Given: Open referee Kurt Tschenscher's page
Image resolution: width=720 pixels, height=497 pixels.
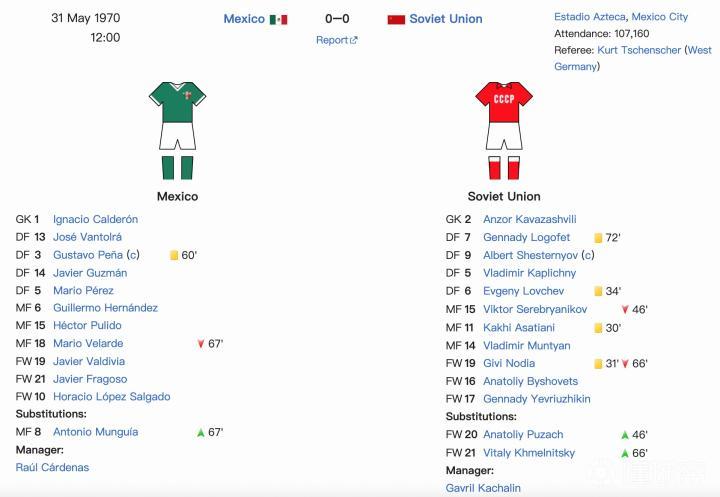Looking at the screenshot, I should 639,50.
